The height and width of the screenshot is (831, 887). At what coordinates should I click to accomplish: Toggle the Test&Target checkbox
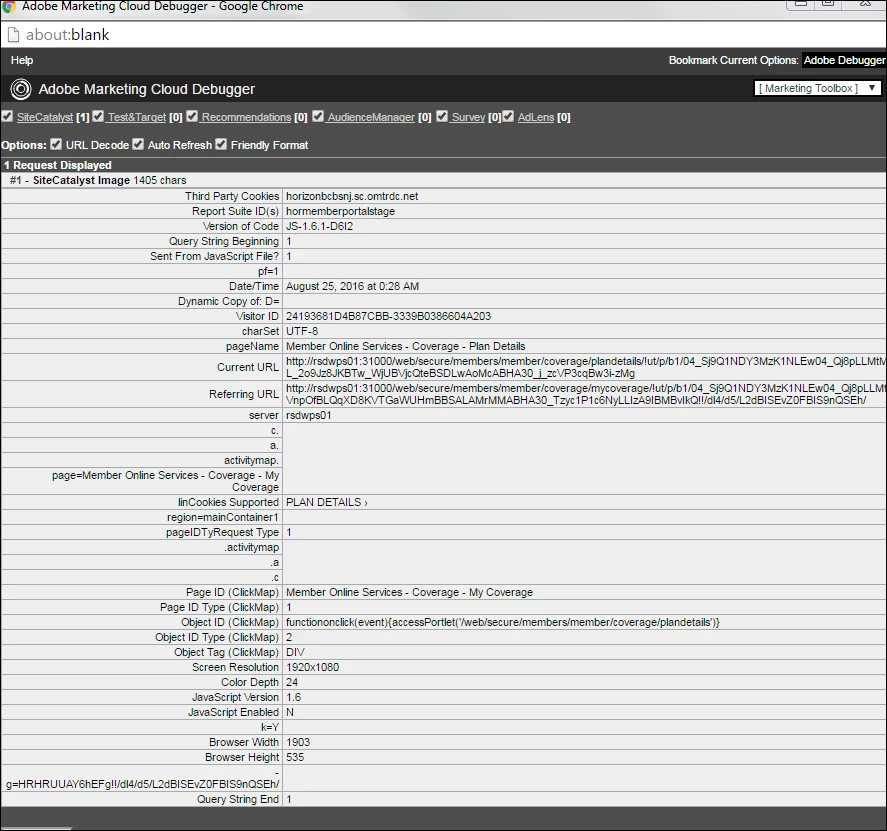tap(98, 116)
